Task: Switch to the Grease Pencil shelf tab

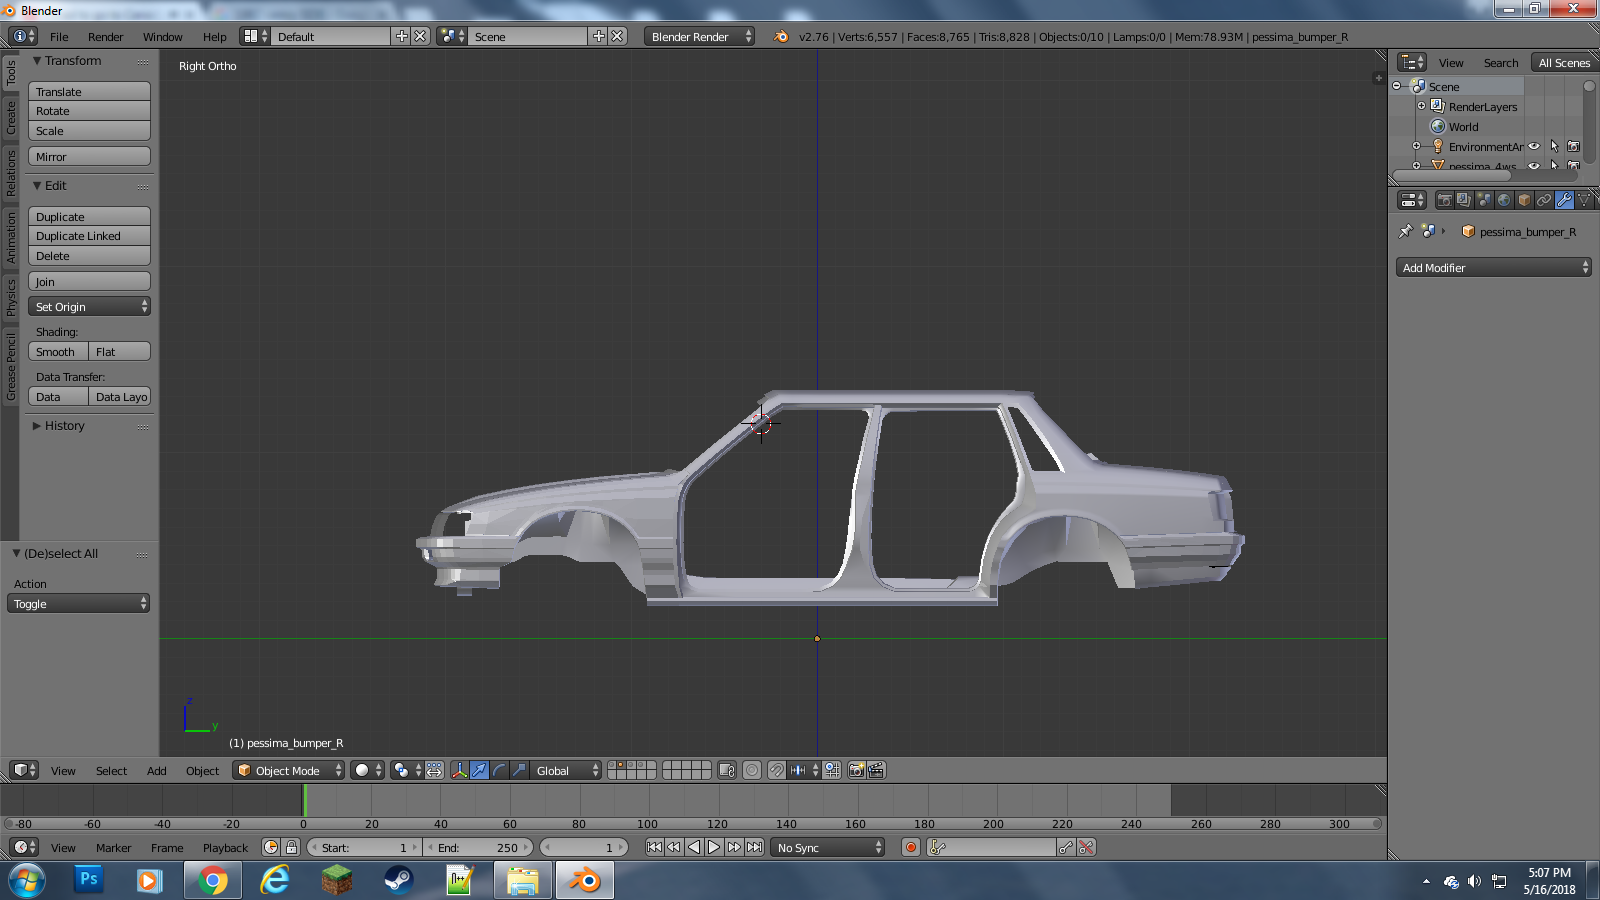Action: click(11, 367)
